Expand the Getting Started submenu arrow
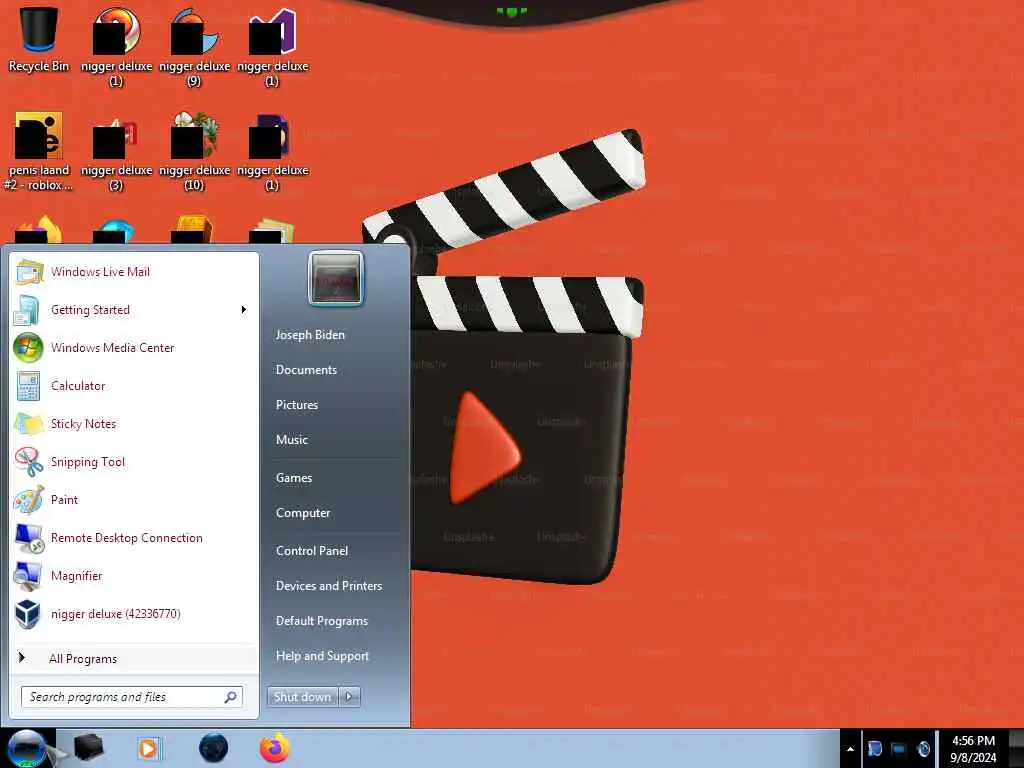The width and height of the screenshot is (1024, 768). (x=244, y=310)
